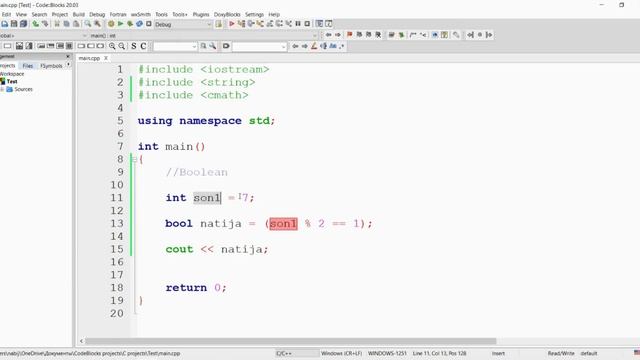Toggle source with the S icon
The width and height of the screenshot is (640, 360).
pyautogui.click(x=134, y=46)
